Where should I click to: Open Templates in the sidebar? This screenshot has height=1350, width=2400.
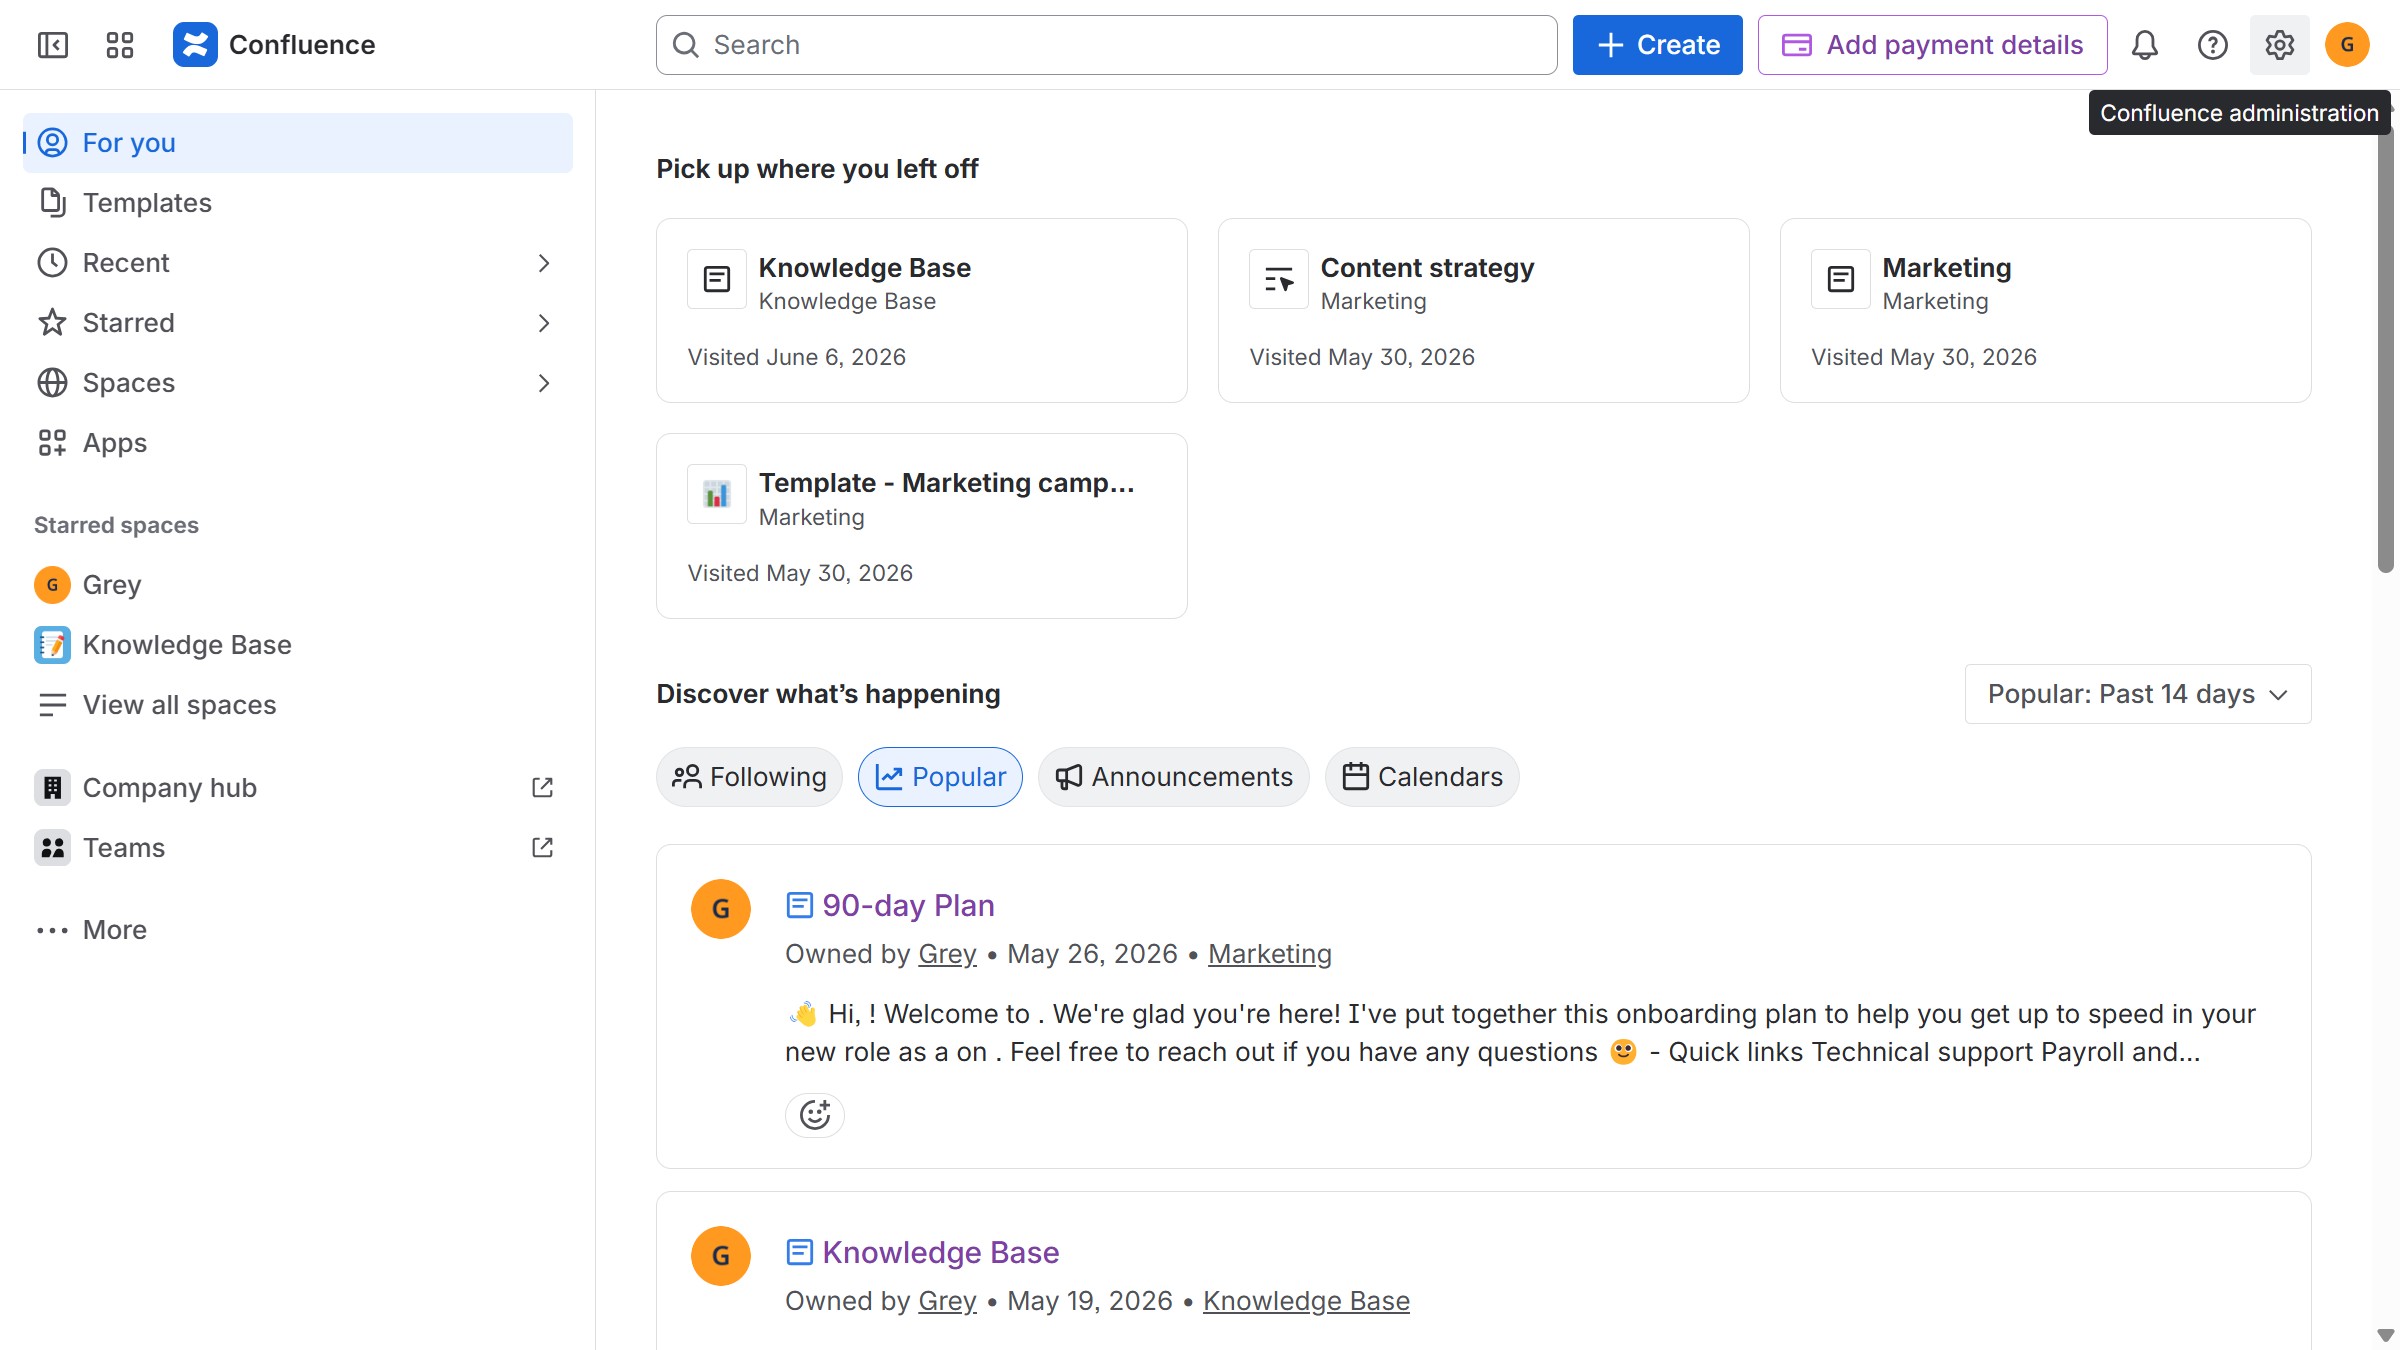(298, 203)
